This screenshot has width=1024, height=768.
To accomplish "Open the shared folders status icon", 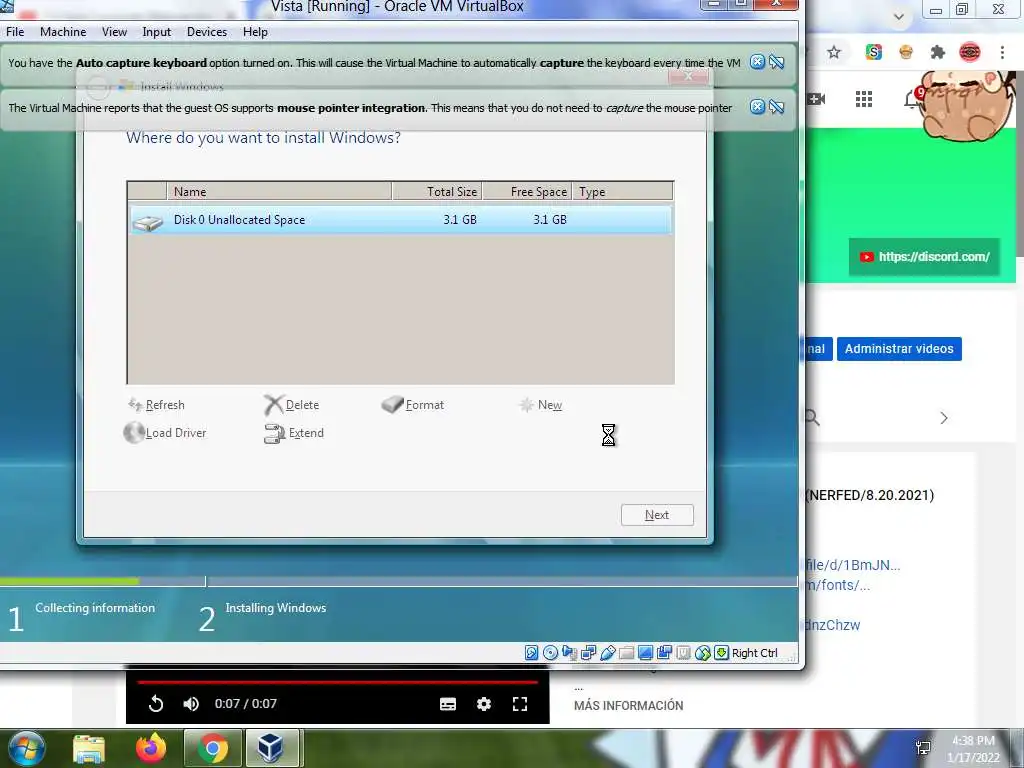I will click(626, 652).
